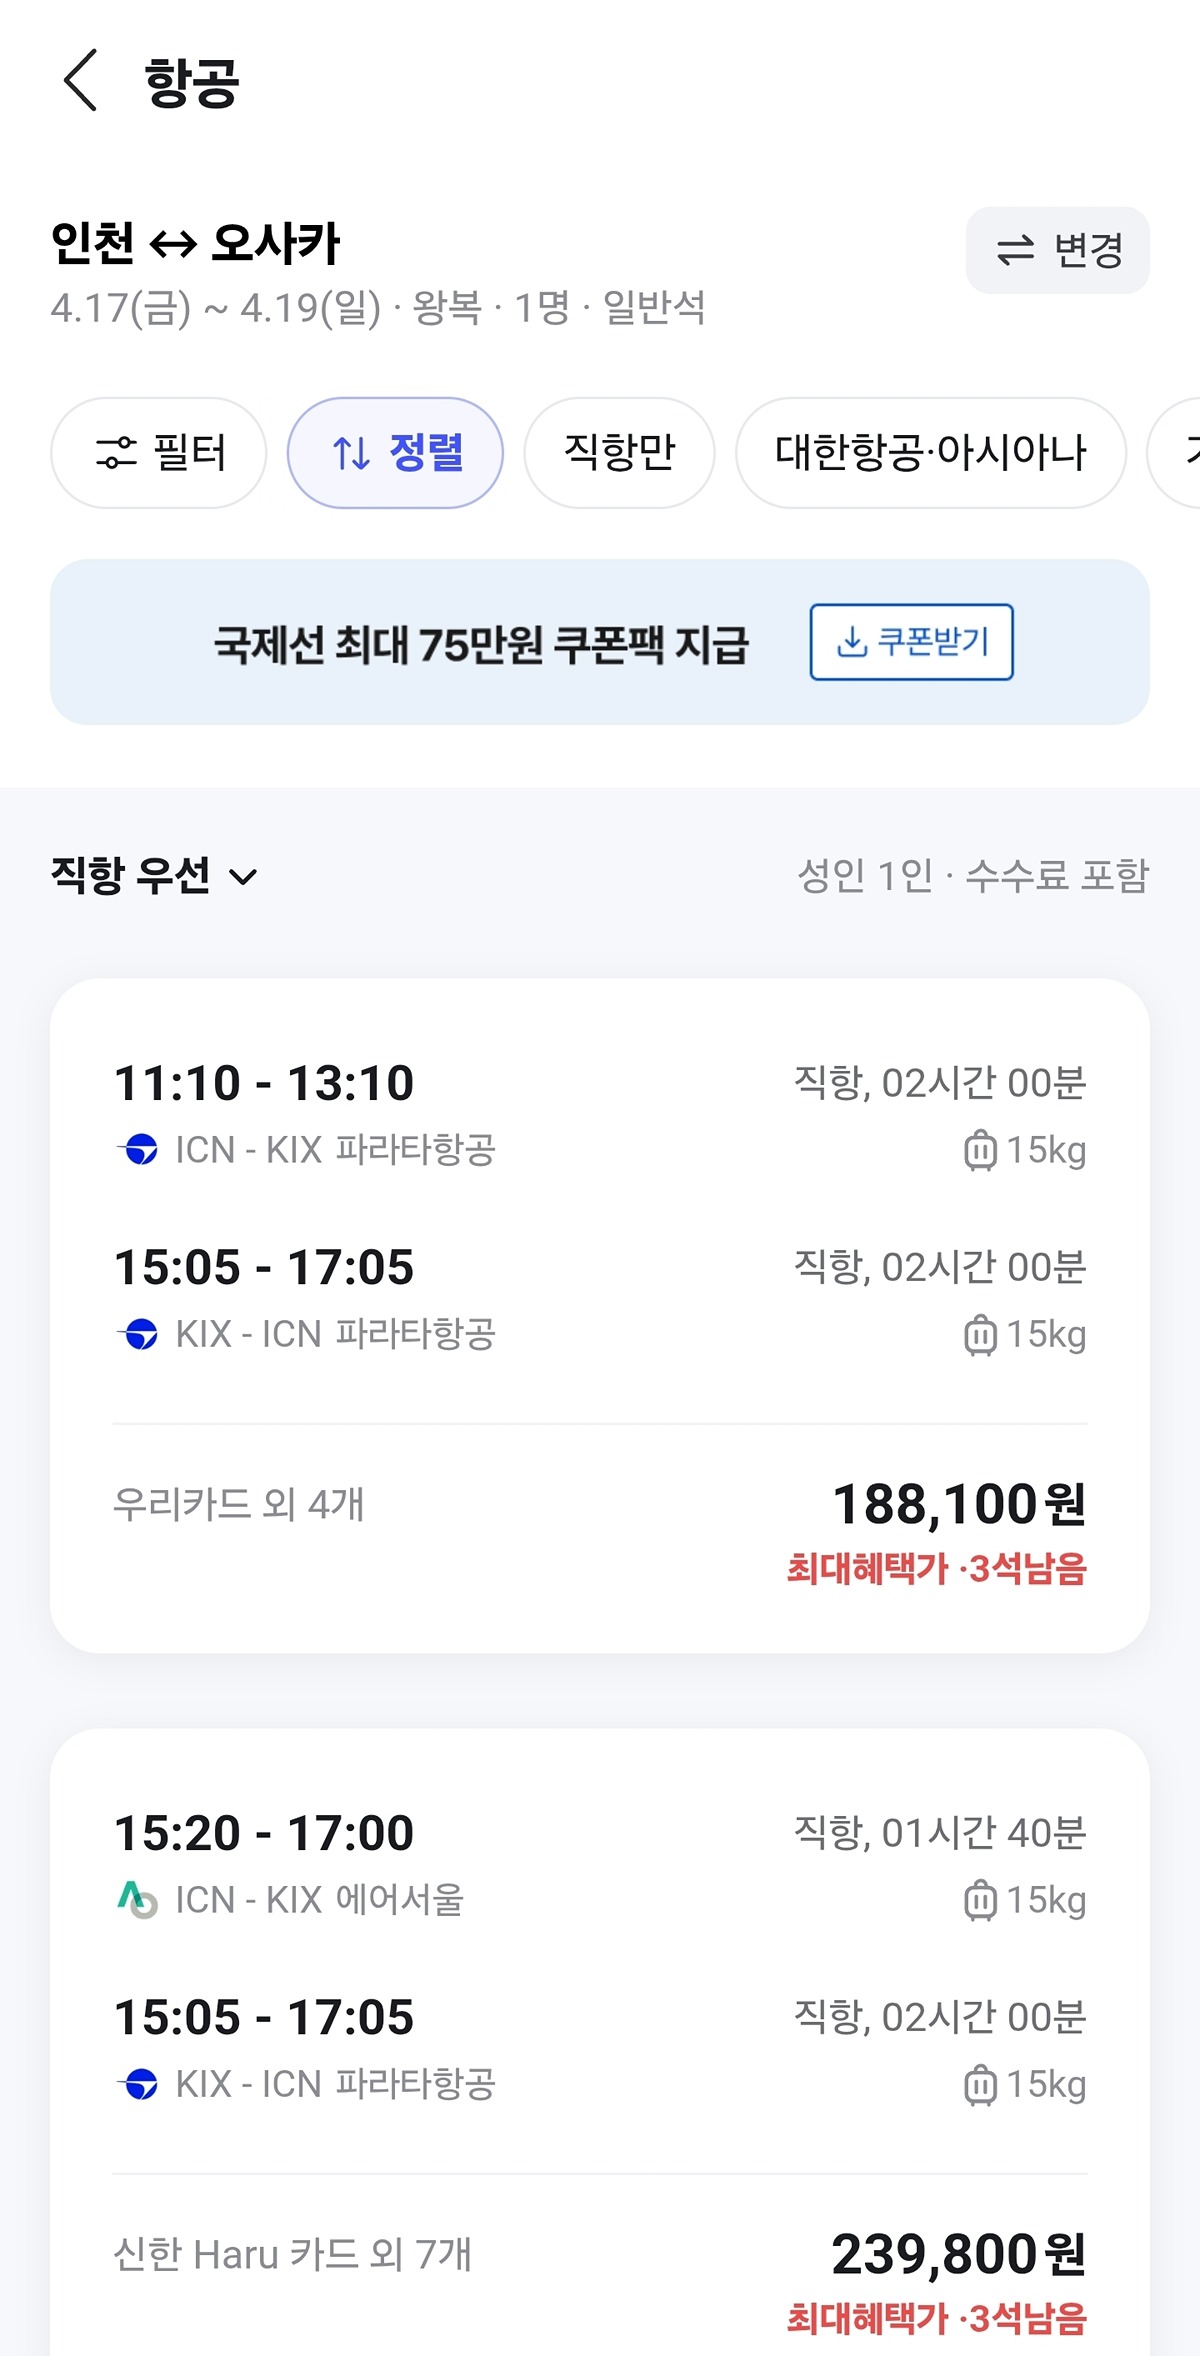
Task: Open the 필터 slider icon chip
Action: tap(116, 453)
